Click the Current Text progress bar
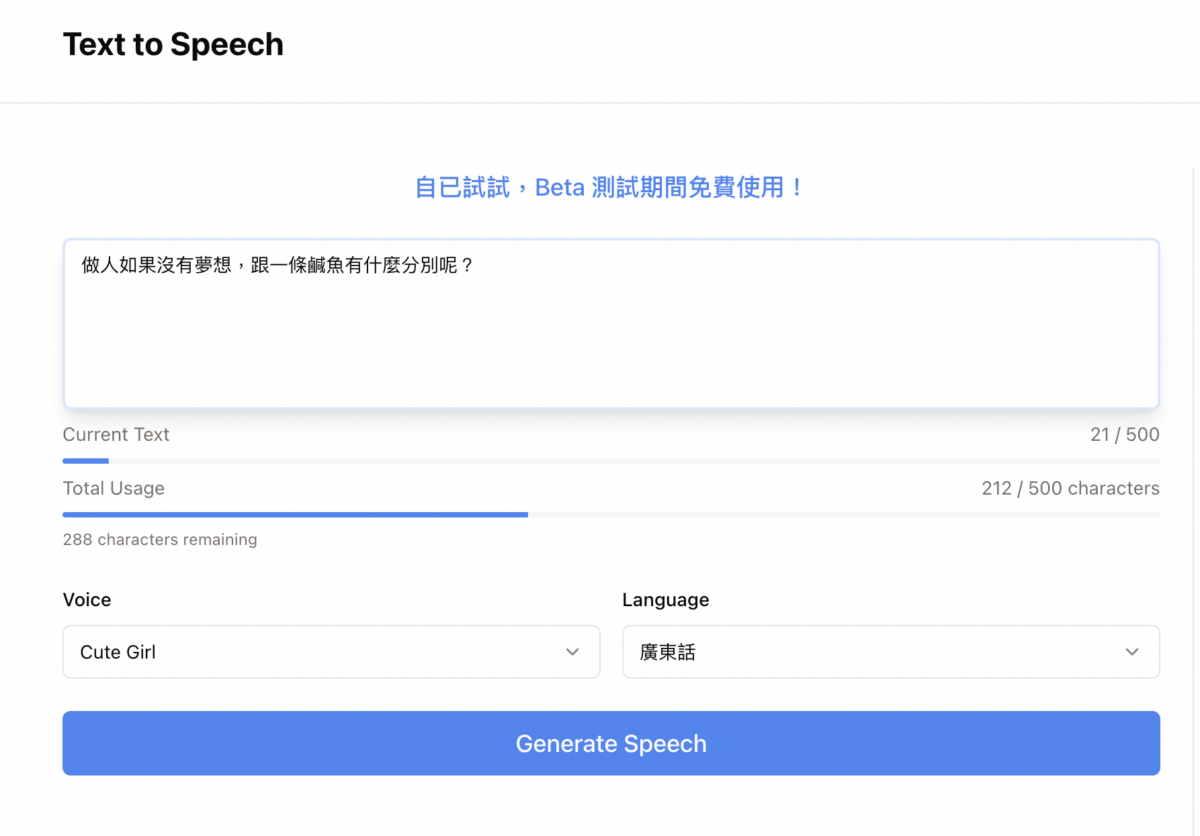This screenshot has height=836, width=1200. click(x=611, y=461)
